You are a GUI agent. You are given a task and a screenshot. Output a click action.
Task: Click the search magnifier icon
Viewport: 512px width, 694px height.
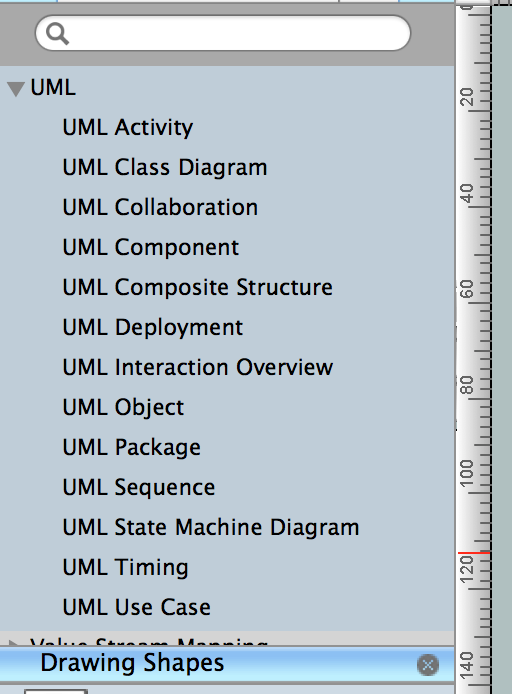click(x=58, y=34)
